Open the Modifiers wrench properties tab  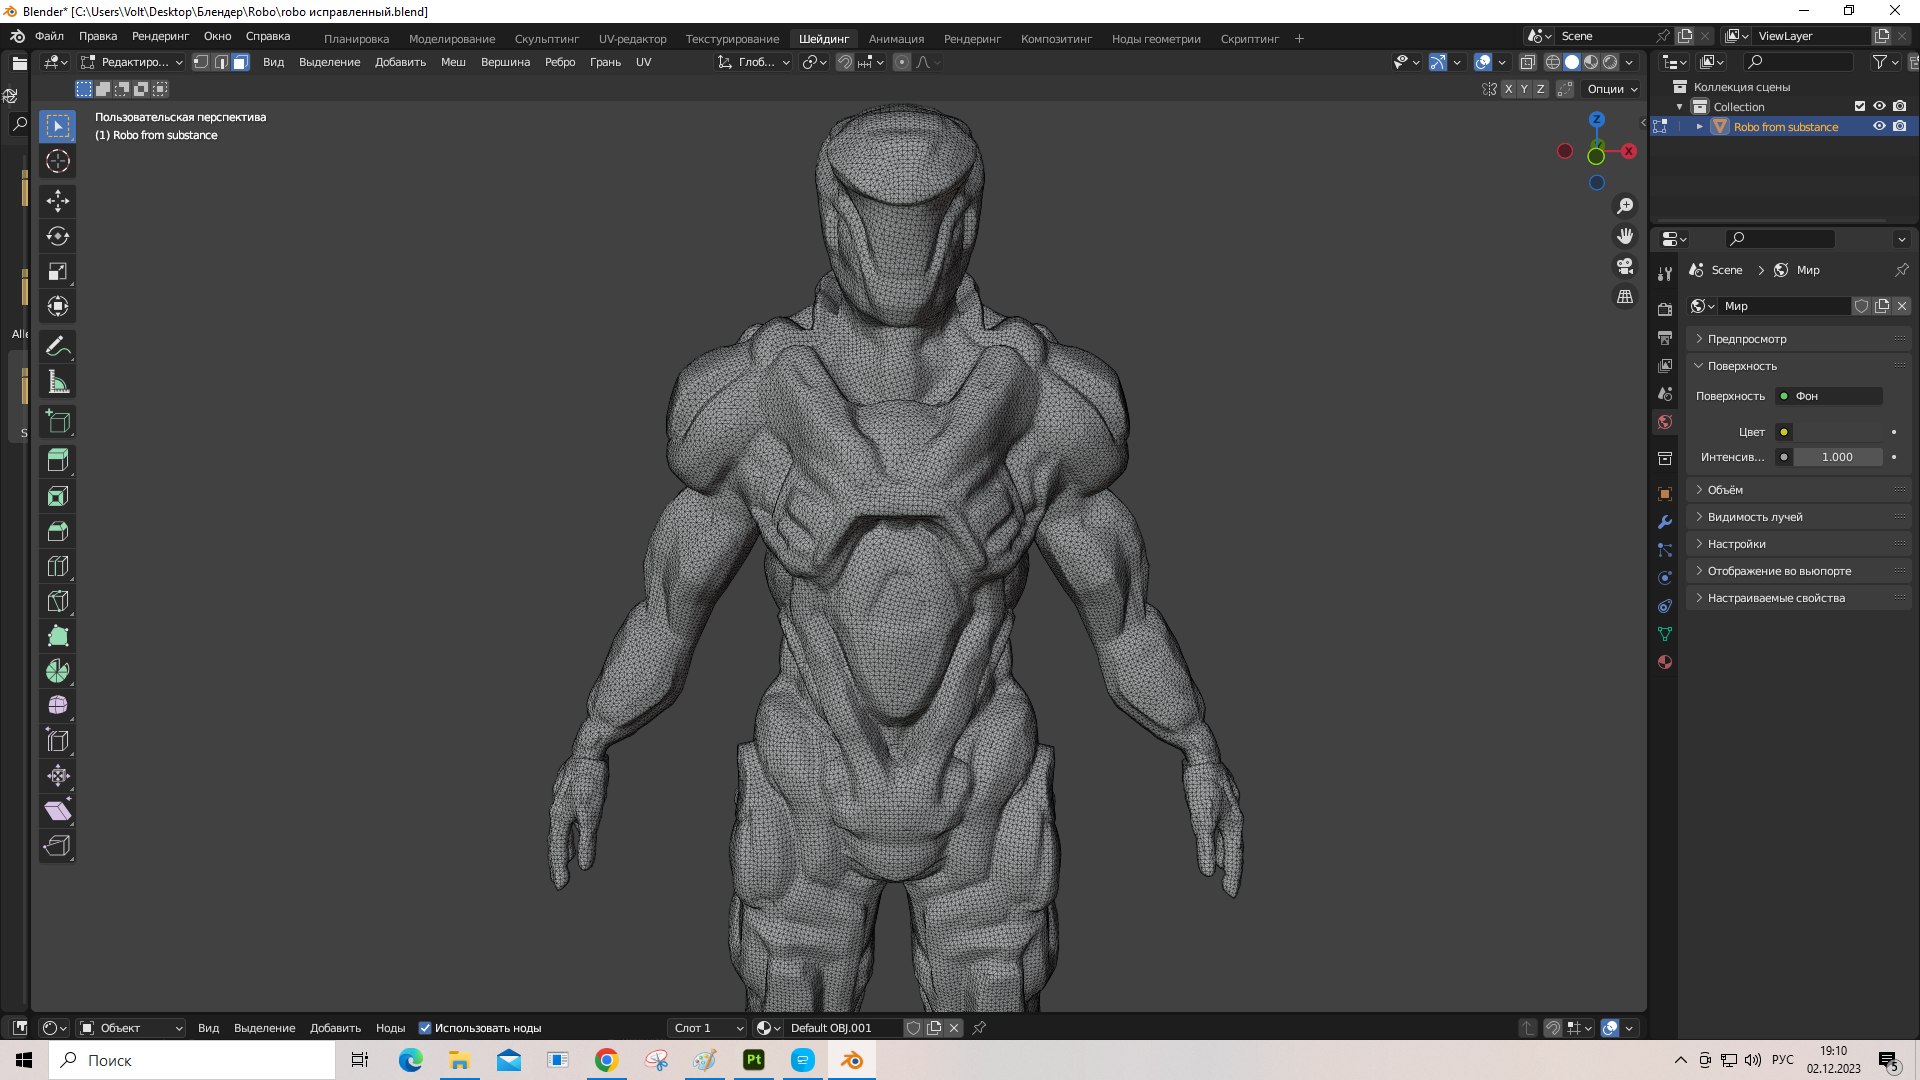pos(1665,522)
